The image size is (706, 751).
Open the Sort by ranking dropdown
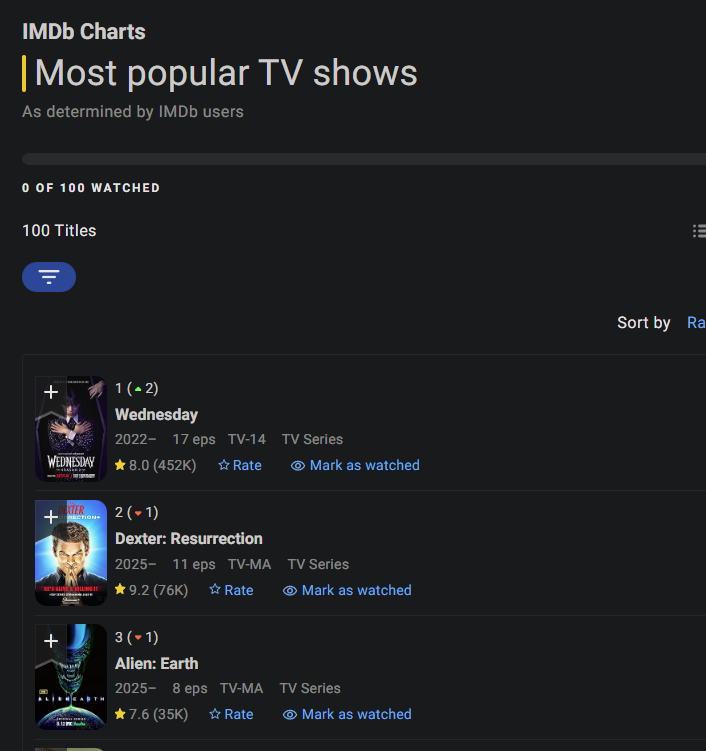696,322
